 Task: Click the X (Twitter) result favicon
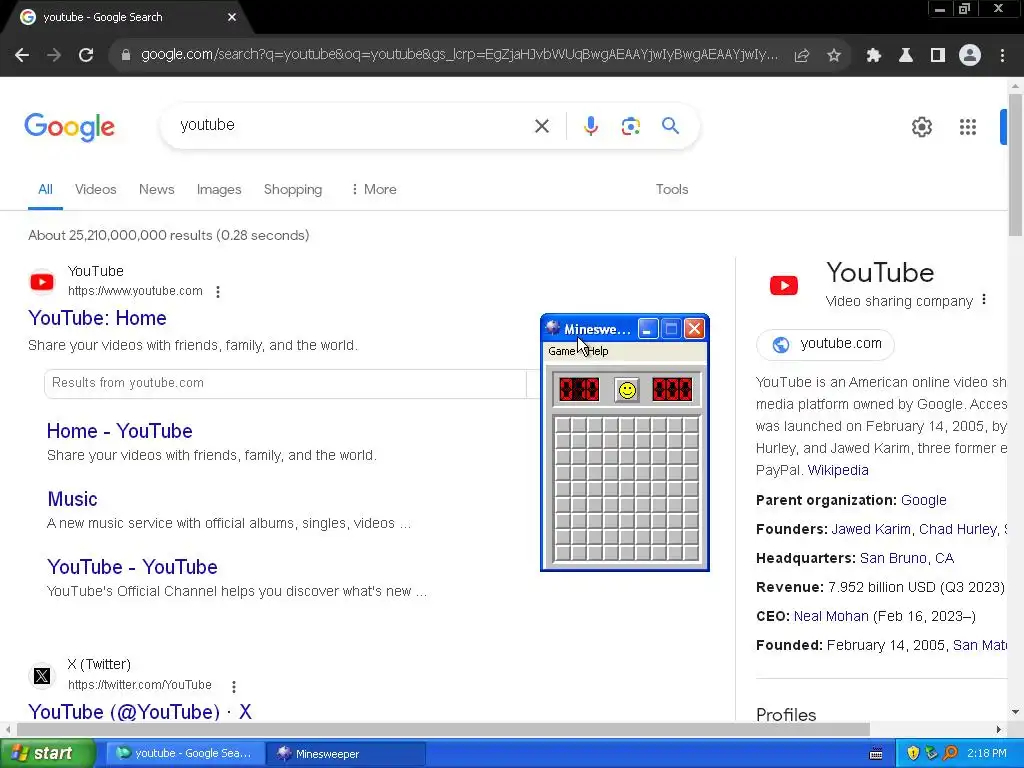(x=42, y=676)
